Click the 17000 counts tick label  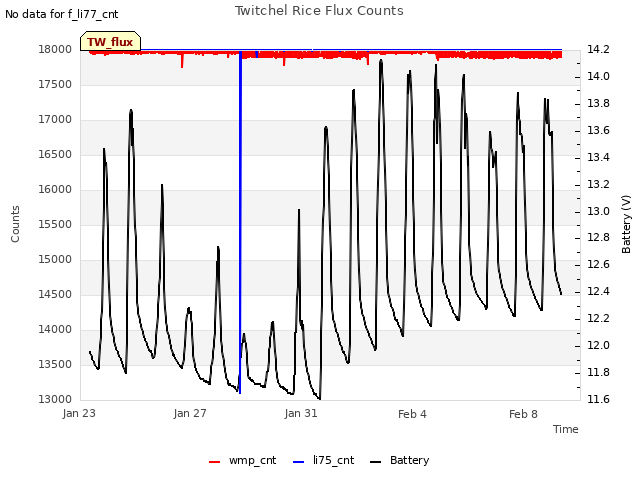[55, 120]
